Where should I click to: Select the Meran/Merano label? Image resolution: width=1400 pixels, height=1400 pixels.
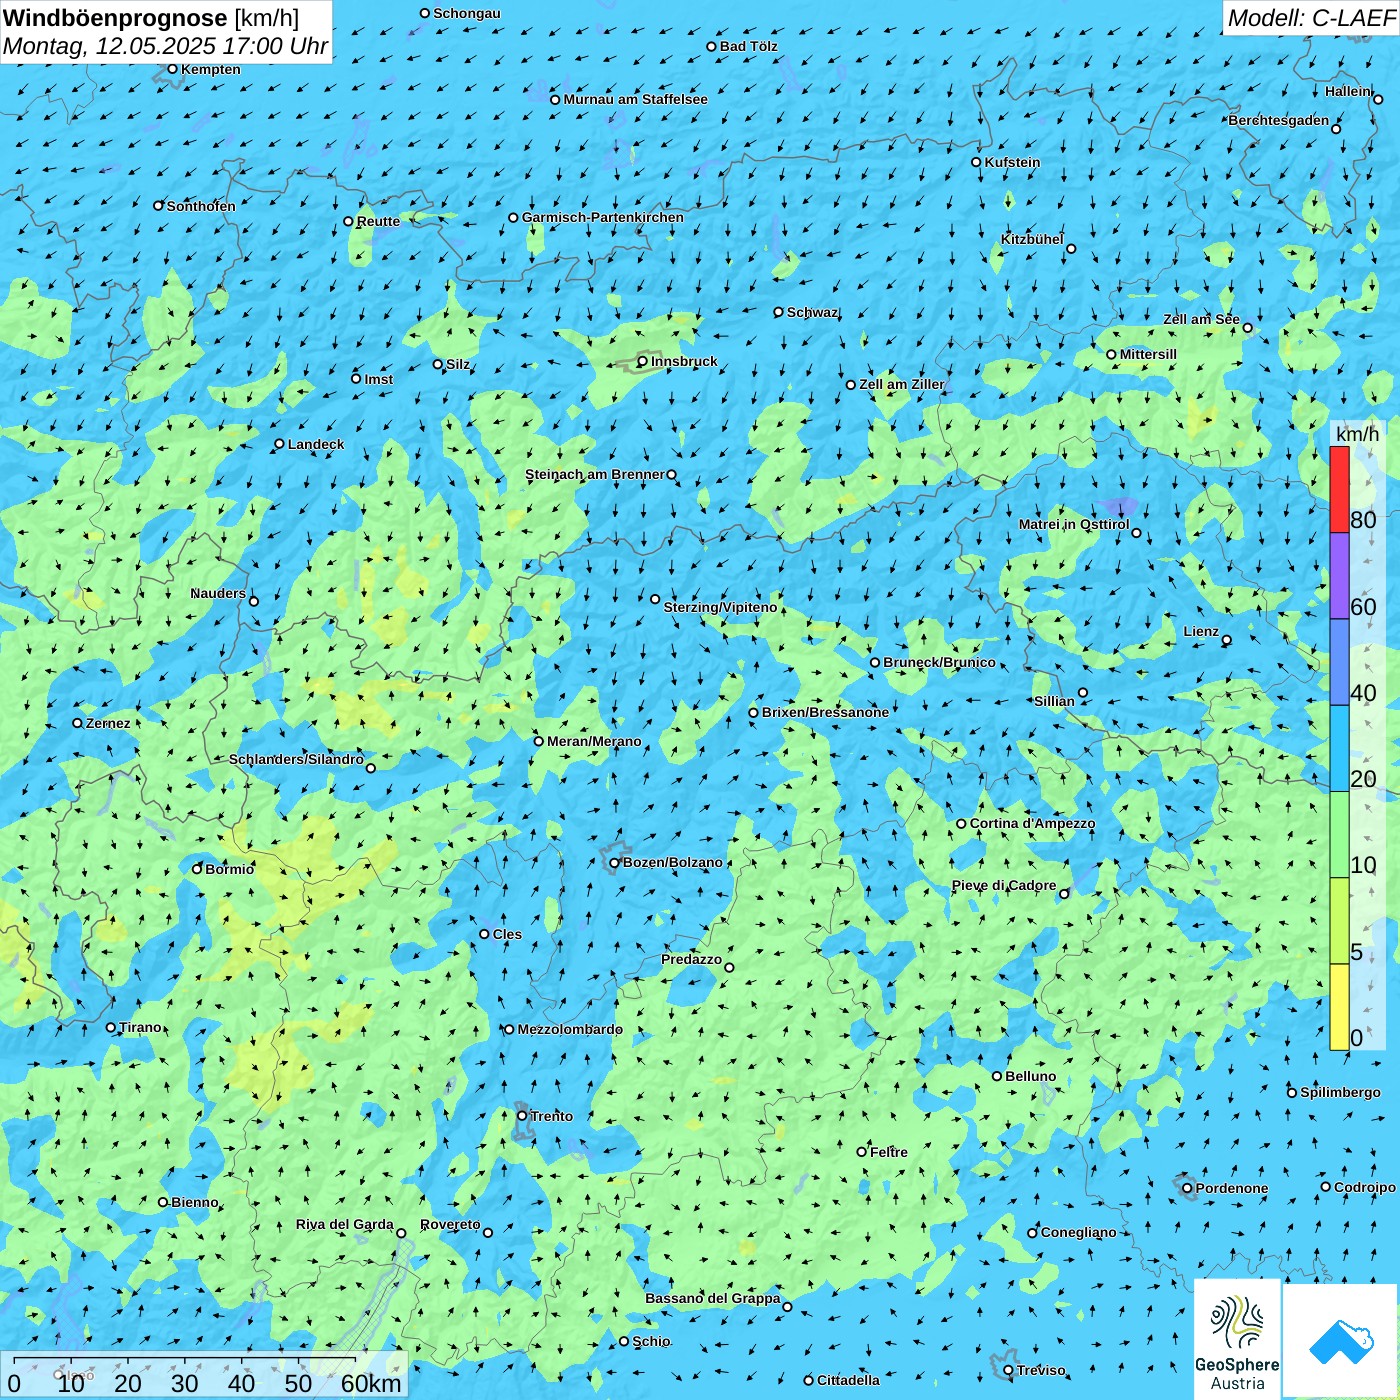(x=594, y=741)
